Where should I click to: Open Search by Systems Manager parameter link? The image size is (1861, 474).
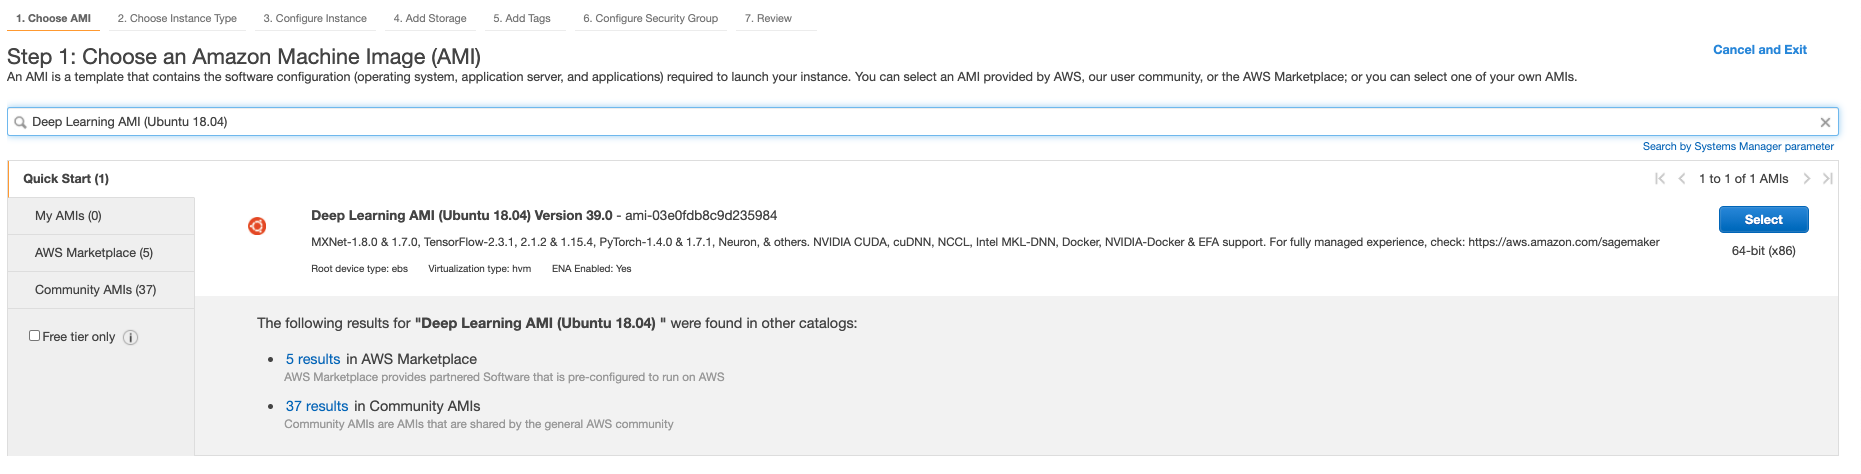coord(1737,147)
